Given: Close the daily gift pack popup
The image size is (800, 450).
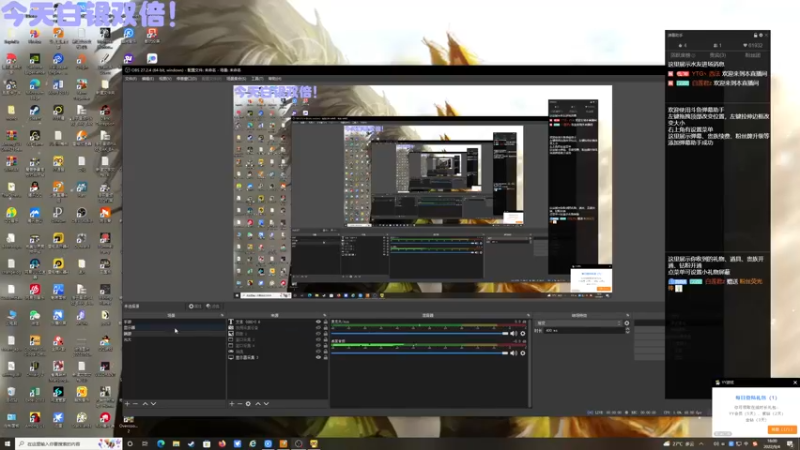Looking at the screenshot, I should (x=794, y=382).
